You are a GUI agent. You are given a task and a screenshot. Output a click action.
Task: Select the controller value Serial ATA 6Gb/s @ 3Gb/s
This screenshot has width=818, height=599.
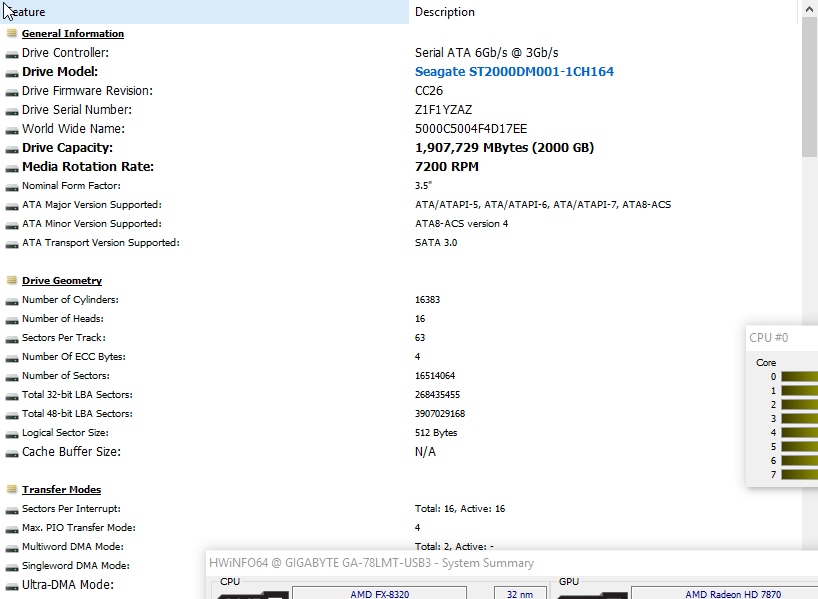pos(487,53)
